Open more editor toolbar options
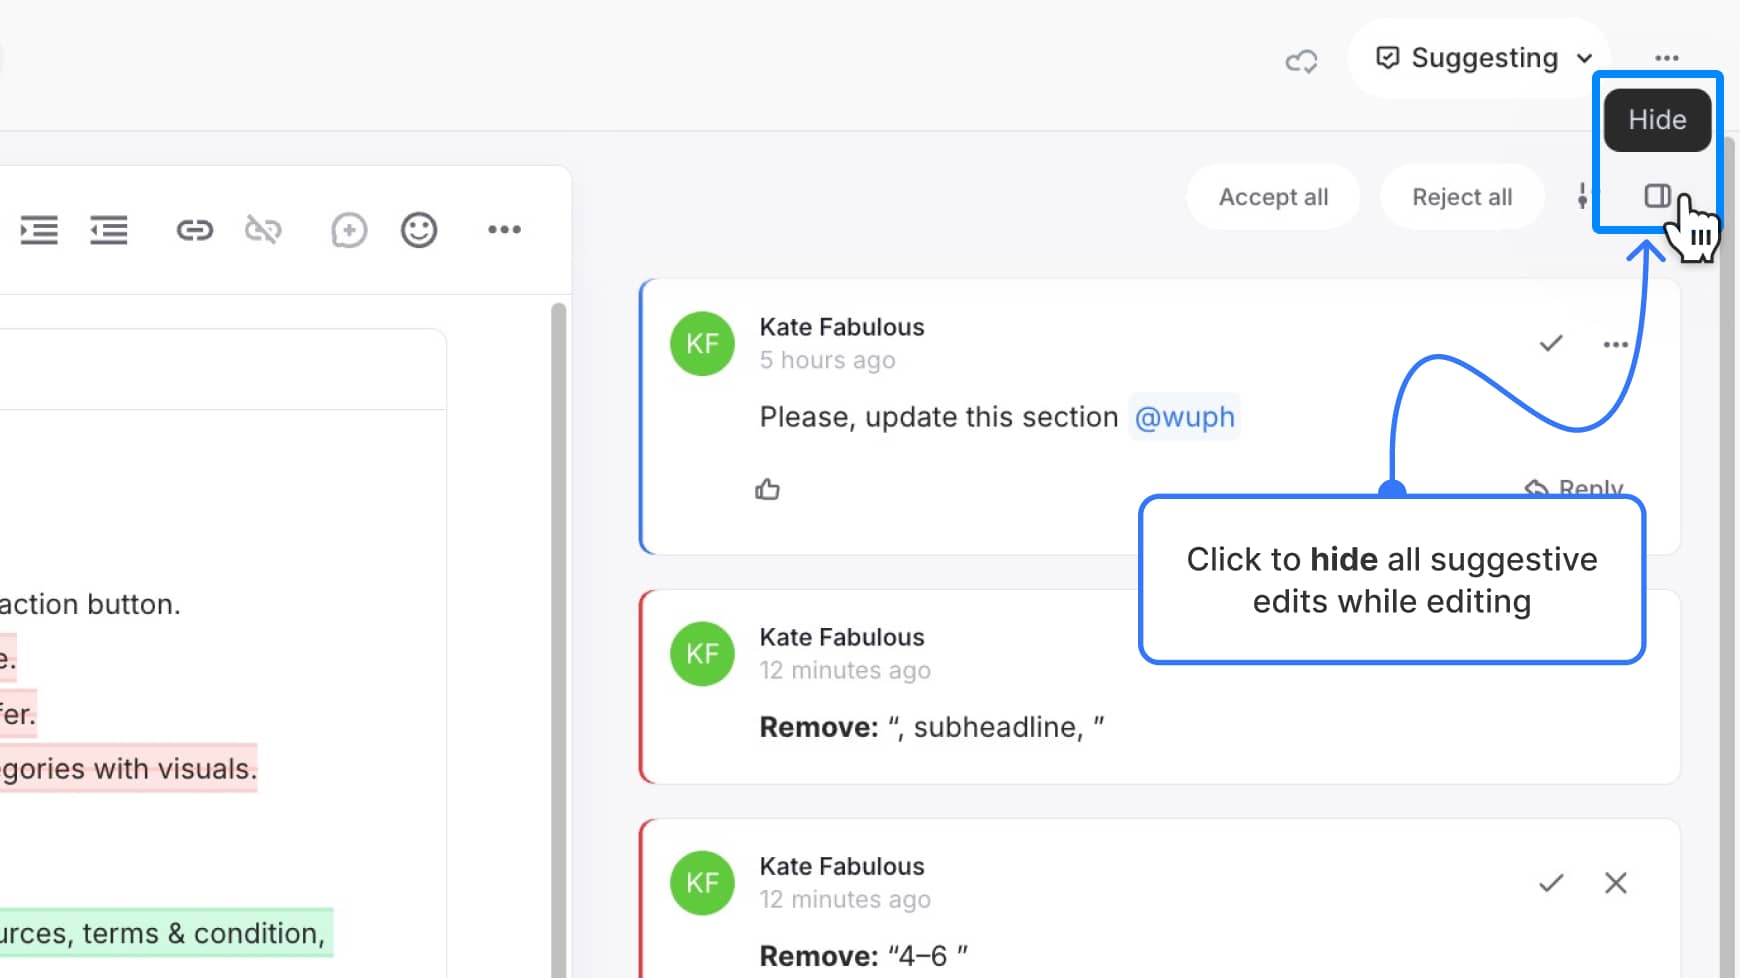 [x=504, y=230]
